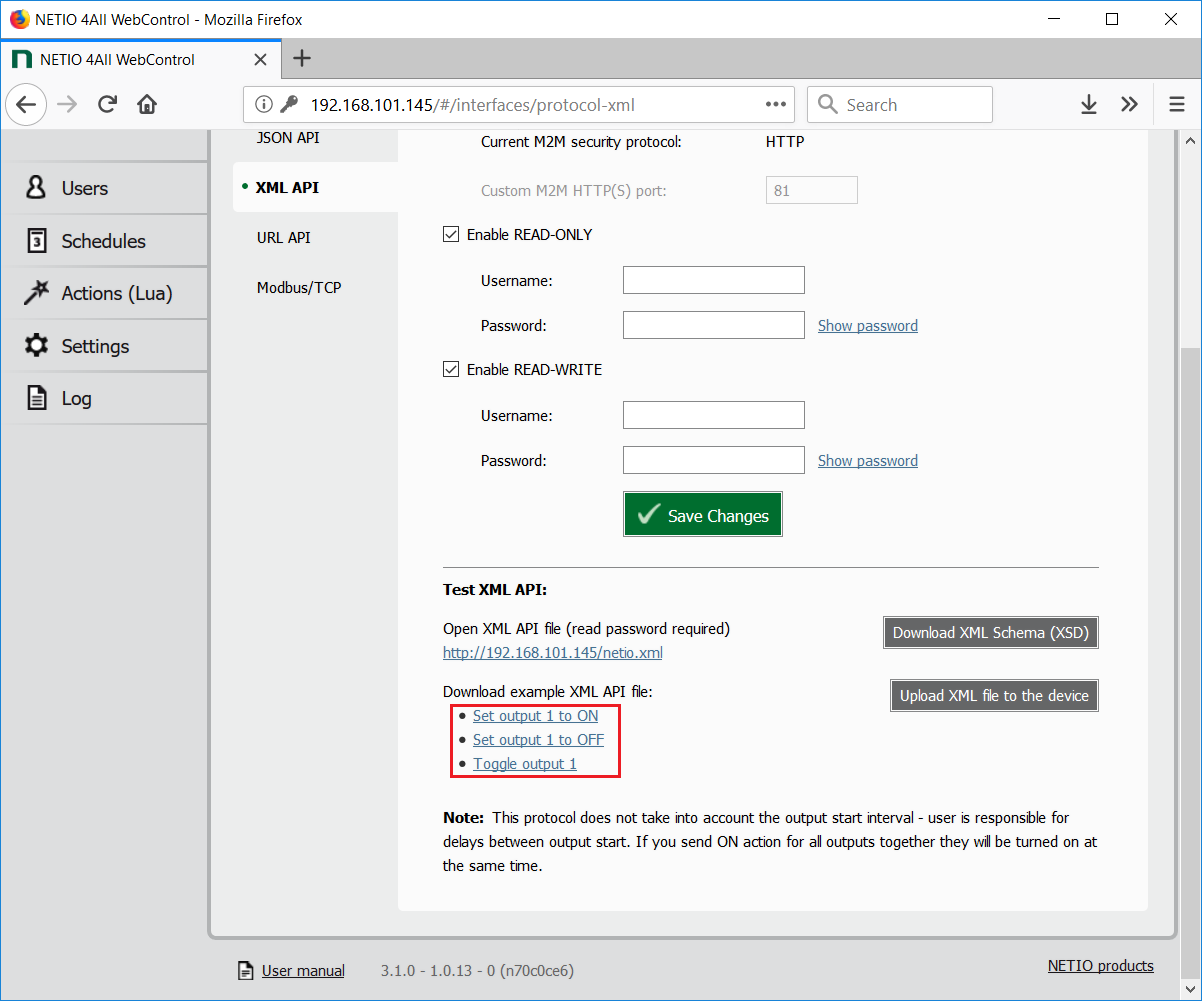1202x1001 pixels.
Task: Focus the READ-WRITE Username field
Action: click(x=714, y=415)
